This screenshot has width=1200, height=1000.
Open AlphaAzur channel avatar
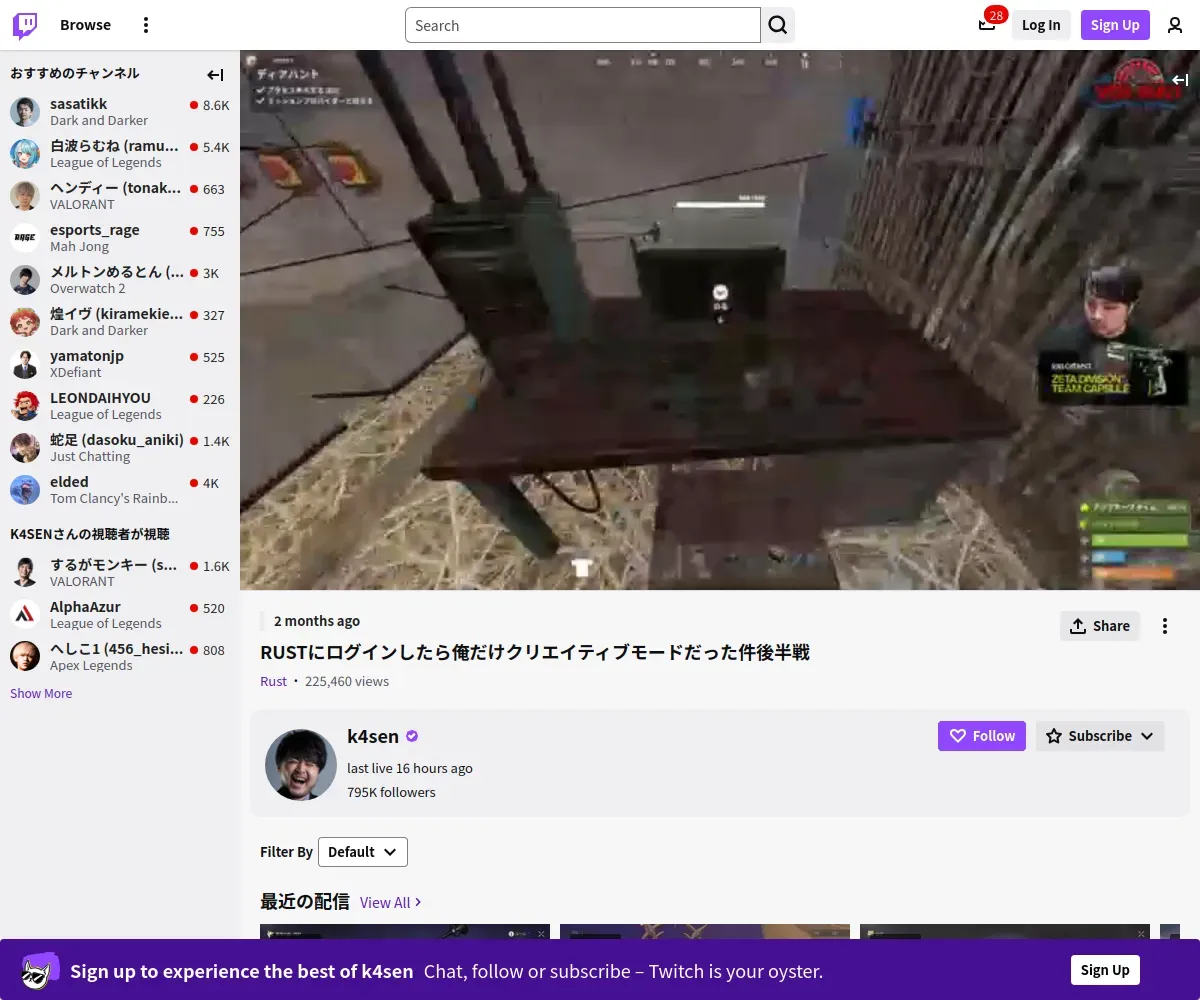click(x=25, y=615)
